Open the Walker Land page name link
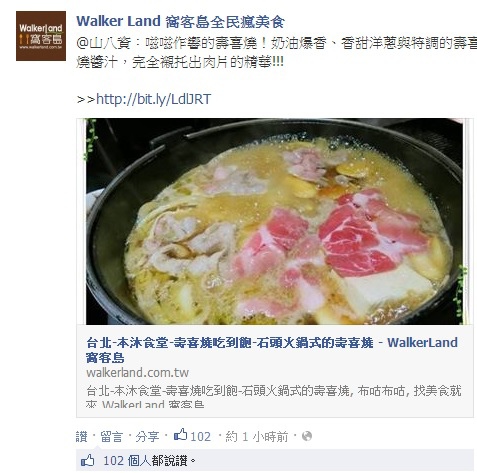 (x=180, y=22)
